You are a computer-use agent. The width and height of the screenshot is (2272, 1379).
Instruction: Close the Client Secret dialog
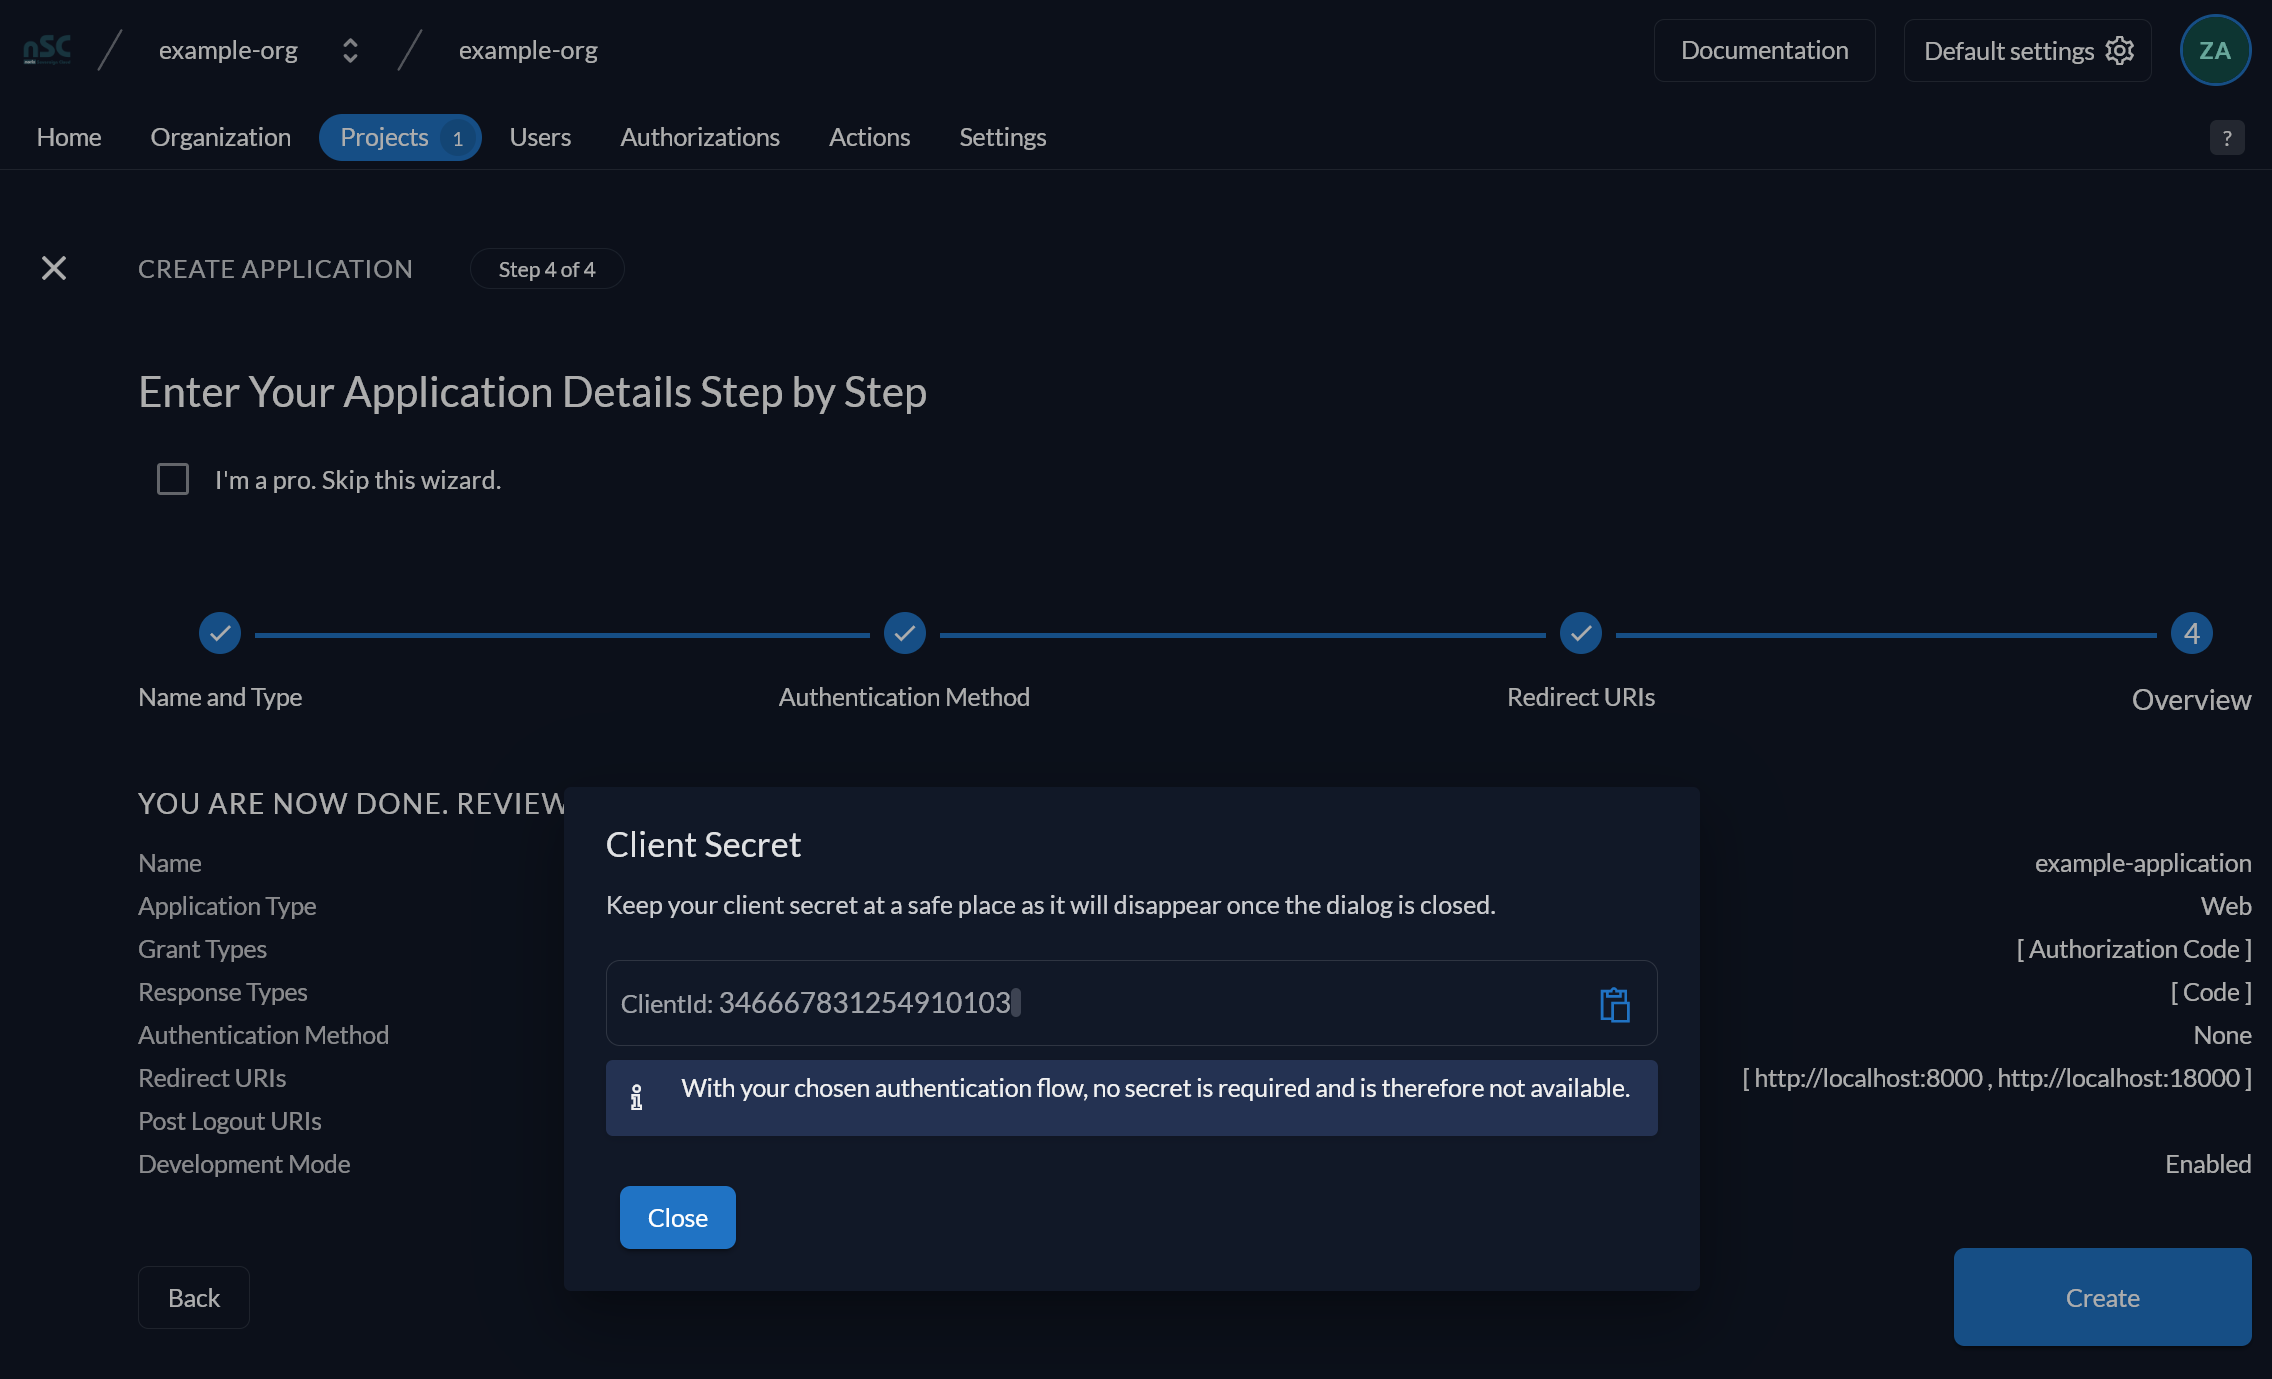(x=678, y=1217)
